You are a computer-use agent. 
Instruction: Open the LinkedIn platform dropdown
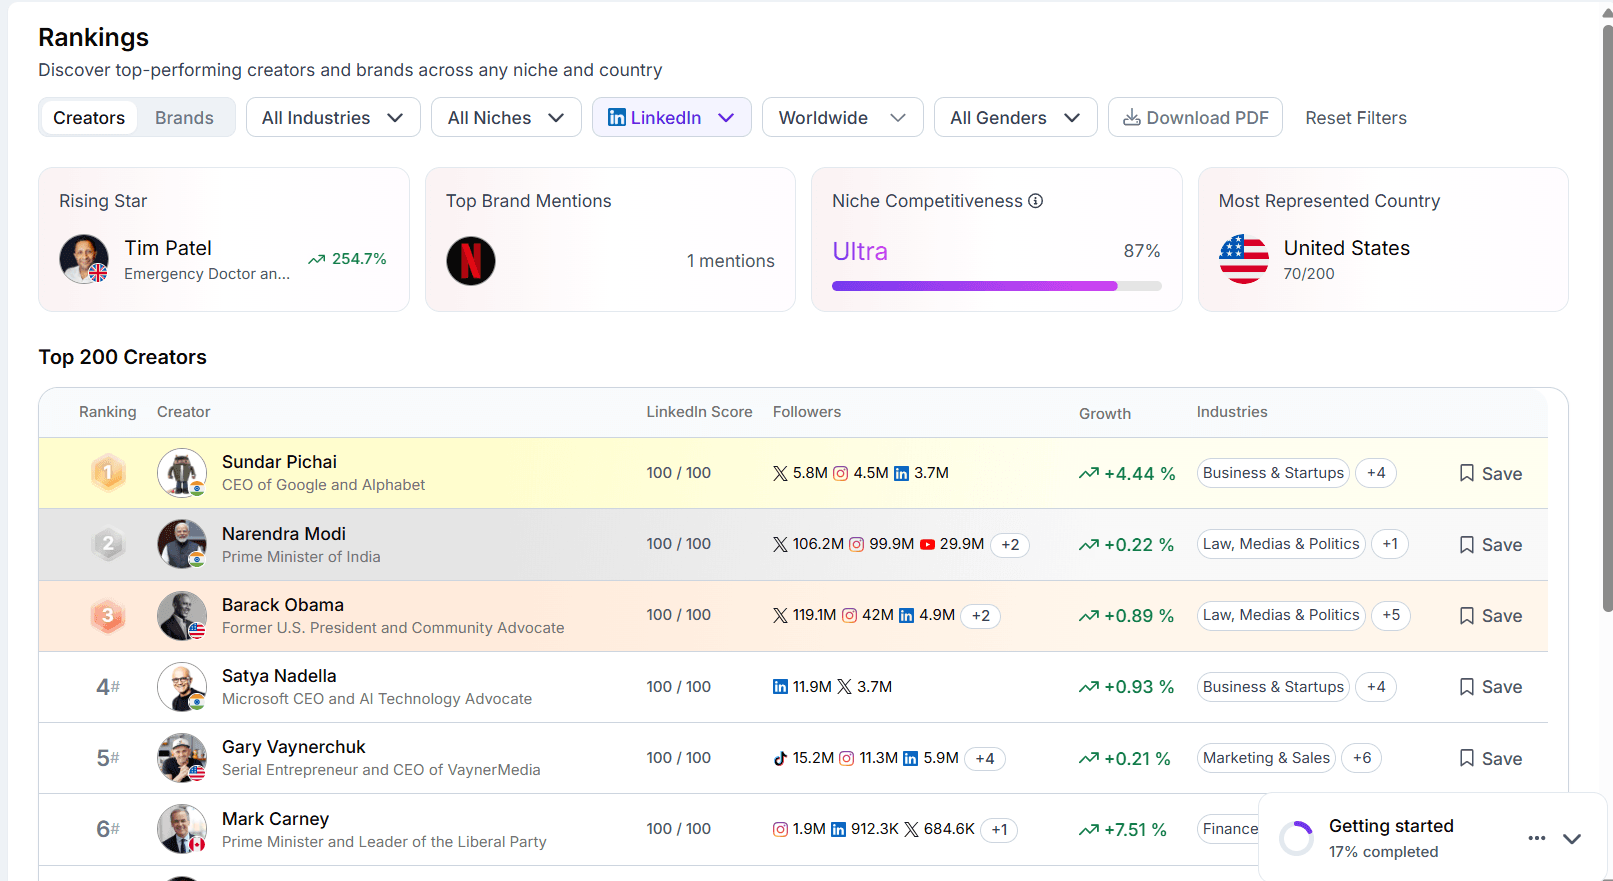click(671, 118)
